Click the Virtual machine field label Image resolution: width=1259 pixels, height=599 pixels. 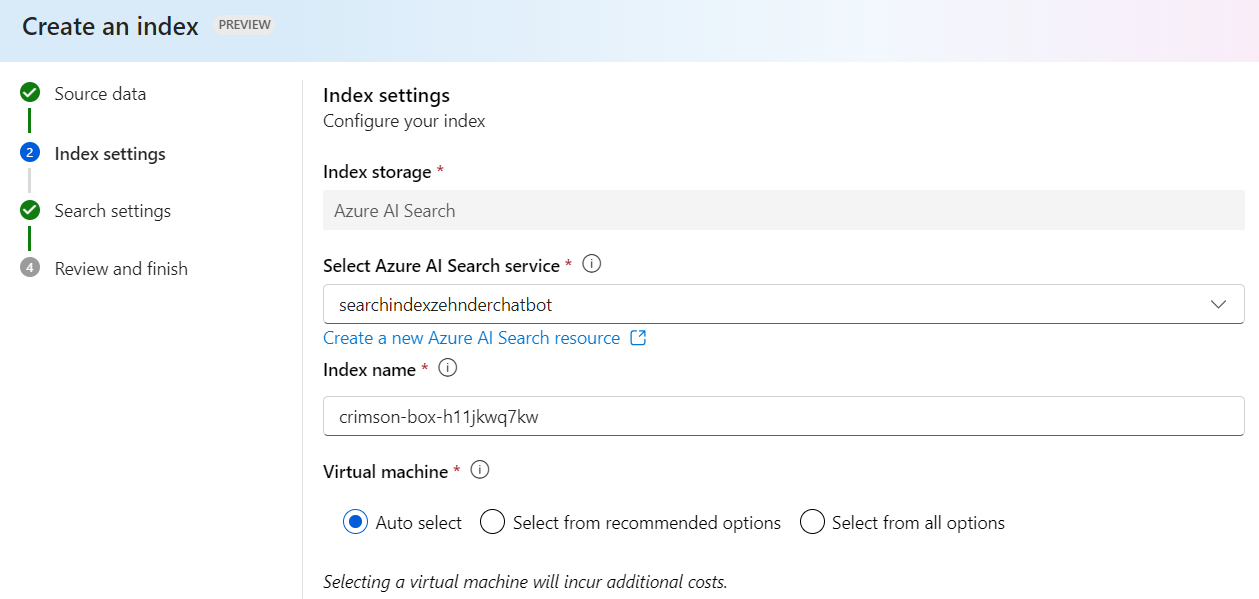(385, 471)
